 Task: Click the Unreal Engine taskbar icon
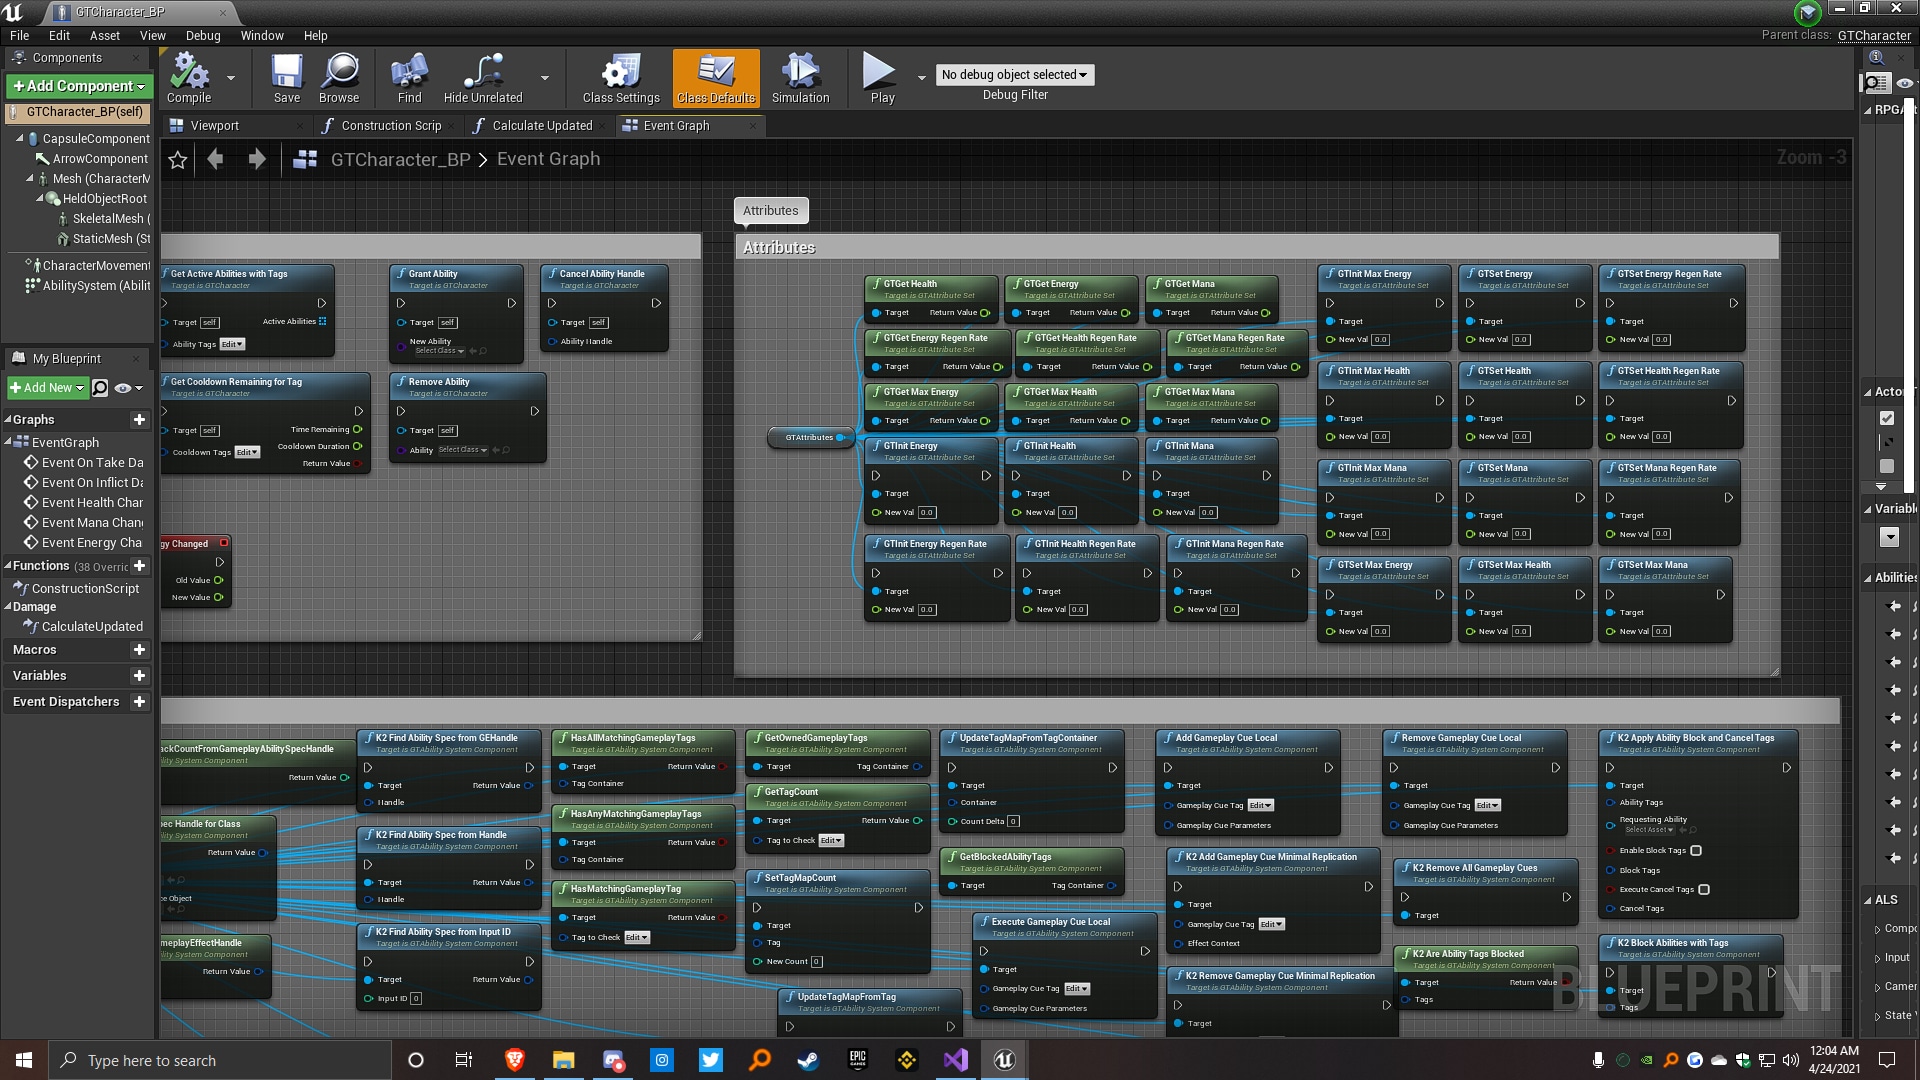click(1004, 1060)
